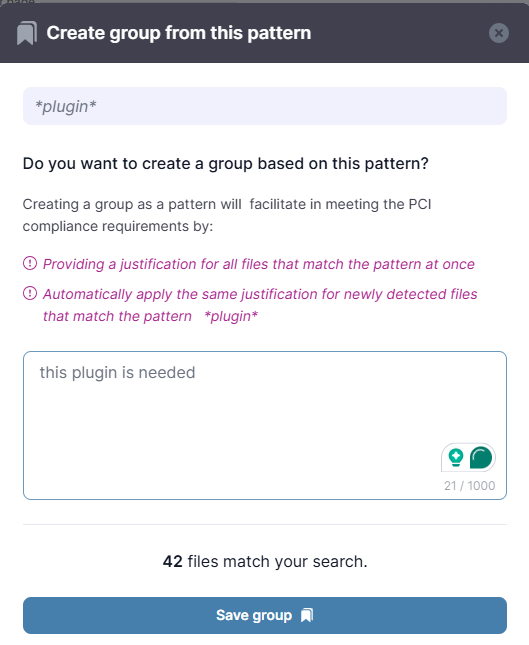The width and height of the screenshot is (529, 645).
Task: Click the *plugin* pattern field
Action: tap(264, 106)
